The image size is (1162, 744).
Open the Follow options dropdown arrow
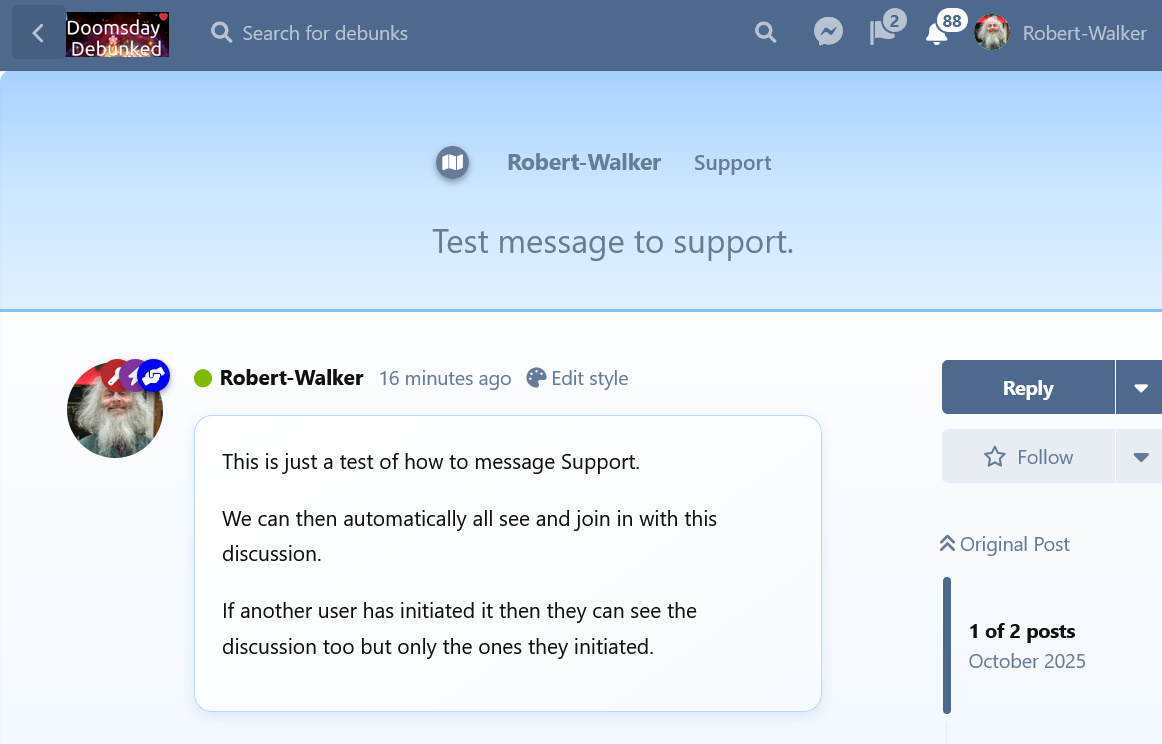(1140, 457)
